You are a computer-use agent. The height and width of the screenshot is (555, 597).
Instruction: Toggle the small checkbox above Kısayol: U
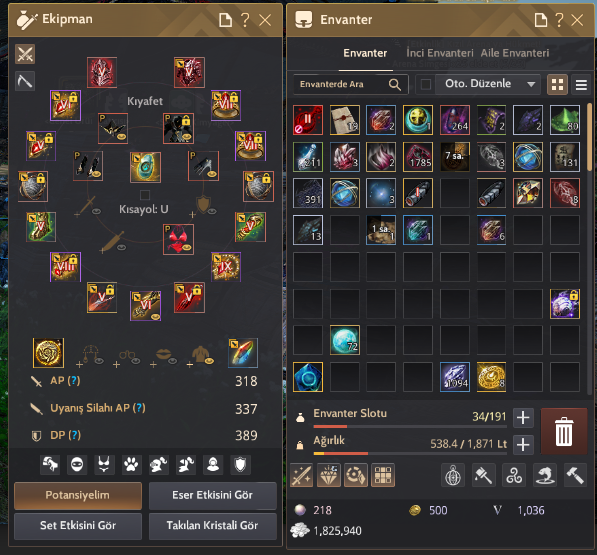point(145,195)
